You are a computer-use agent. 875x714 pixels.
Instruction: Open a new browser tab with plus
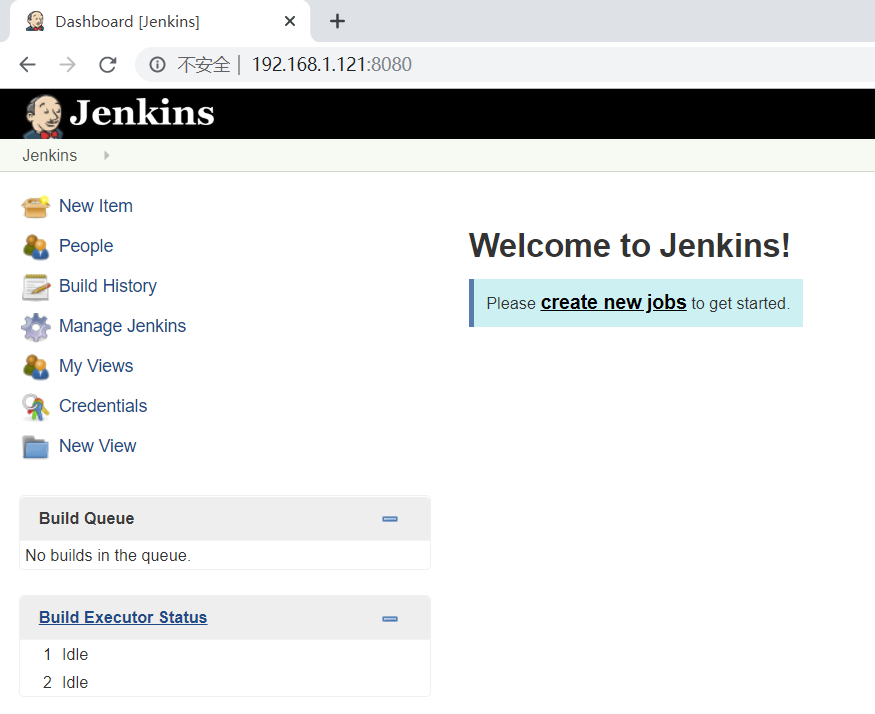coord(337,21)
